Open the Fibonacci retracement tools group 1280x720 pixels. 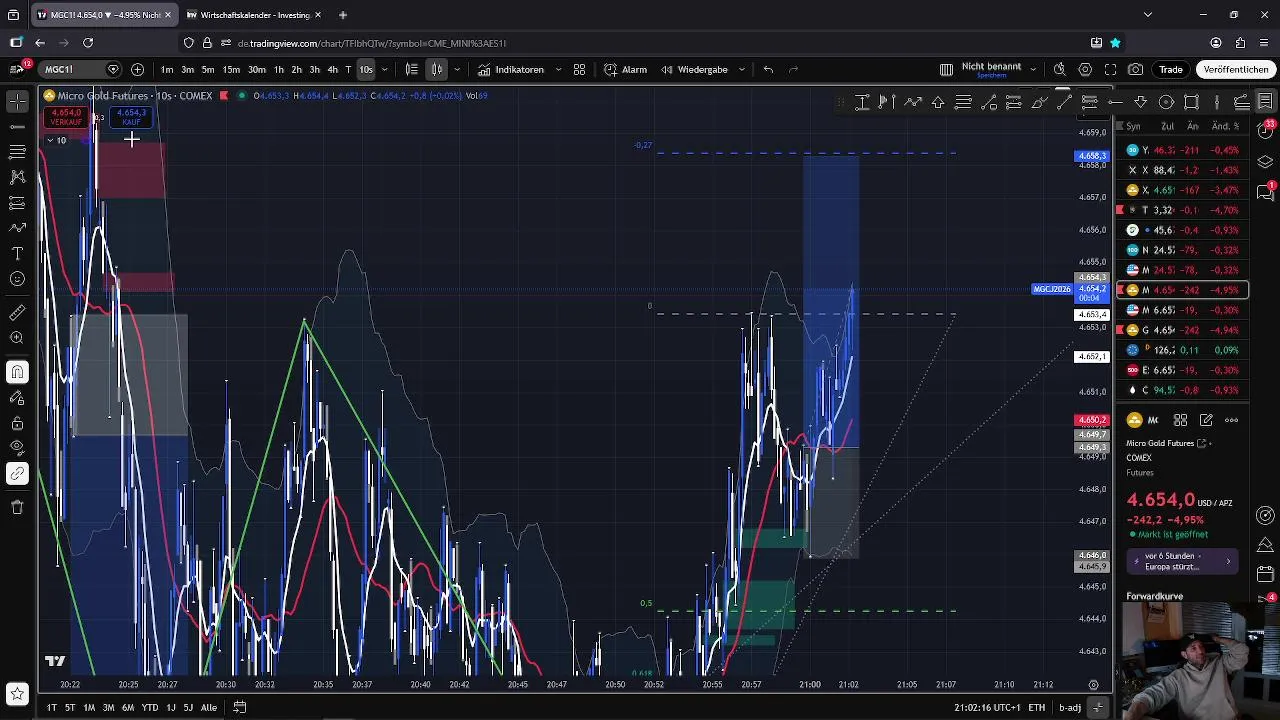[17, 152]
